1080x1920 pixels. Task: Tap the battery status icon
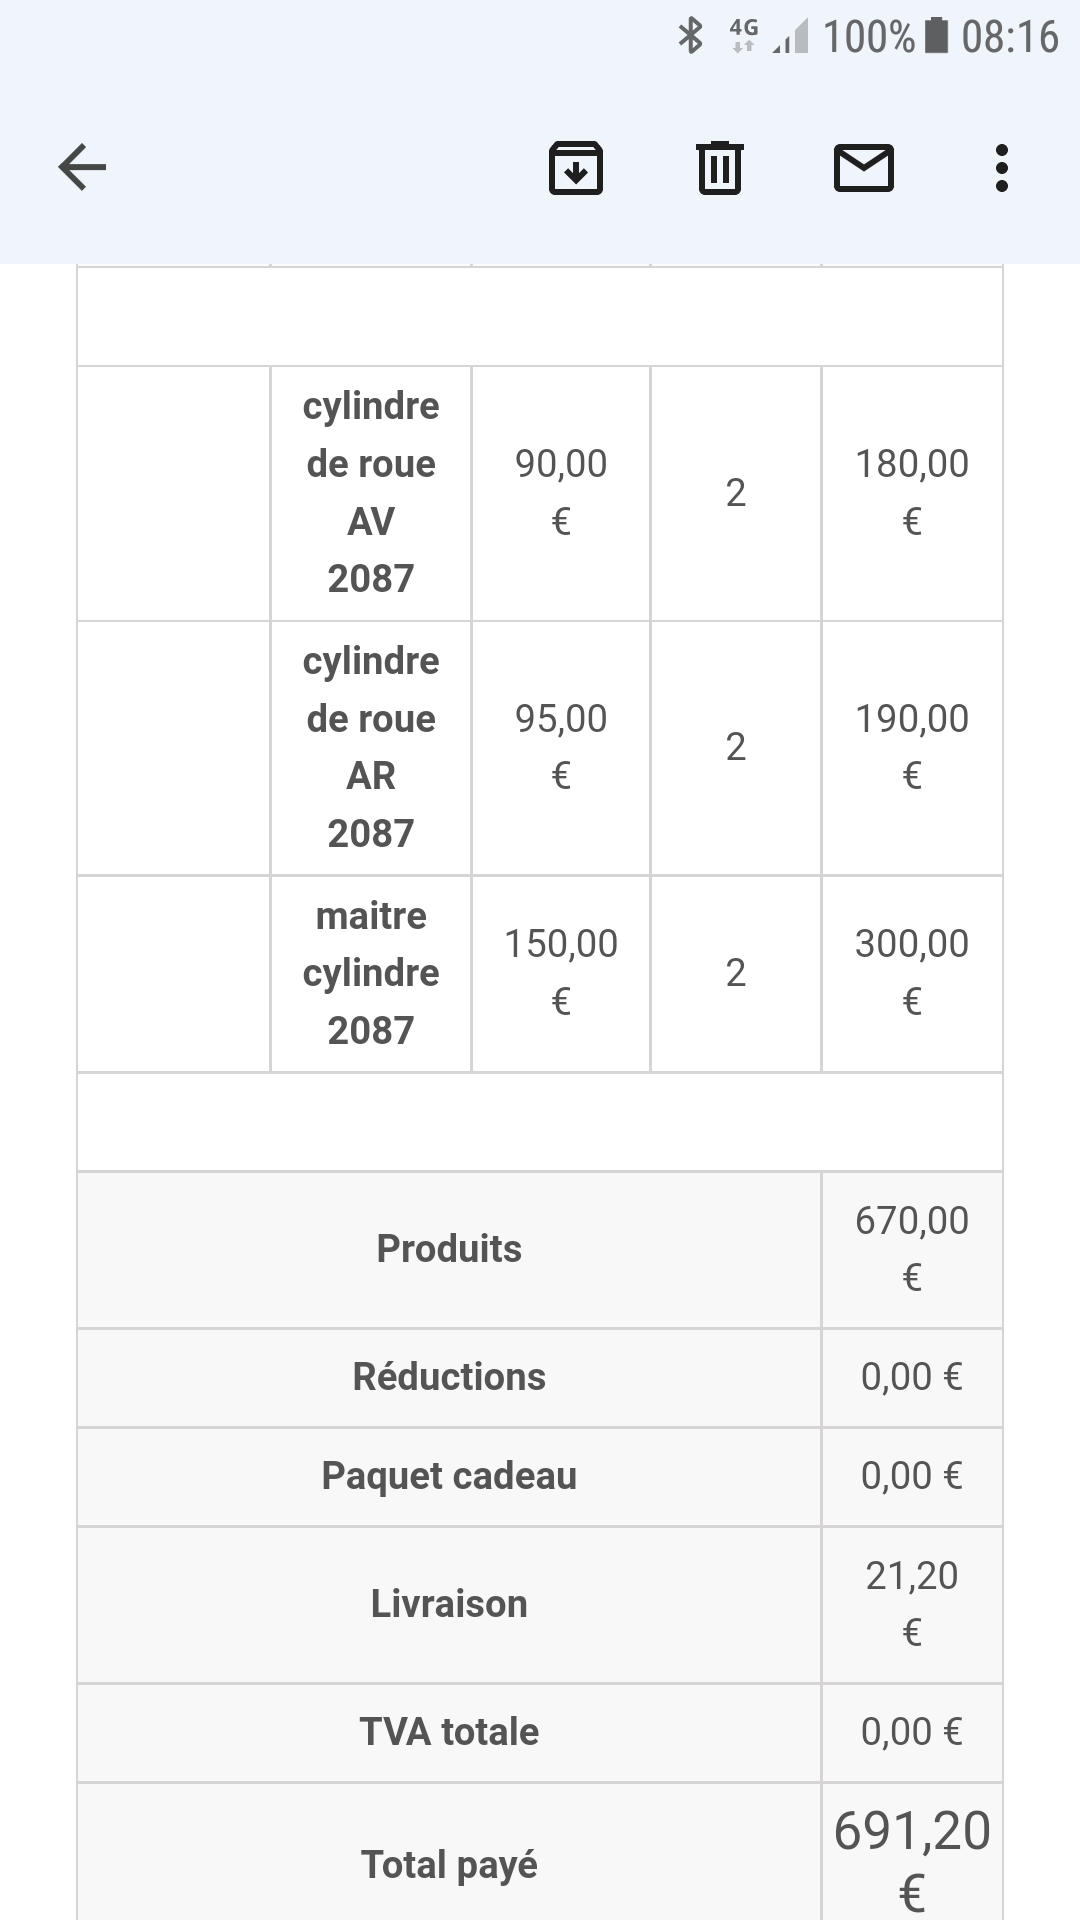click(x=936, y=36)
